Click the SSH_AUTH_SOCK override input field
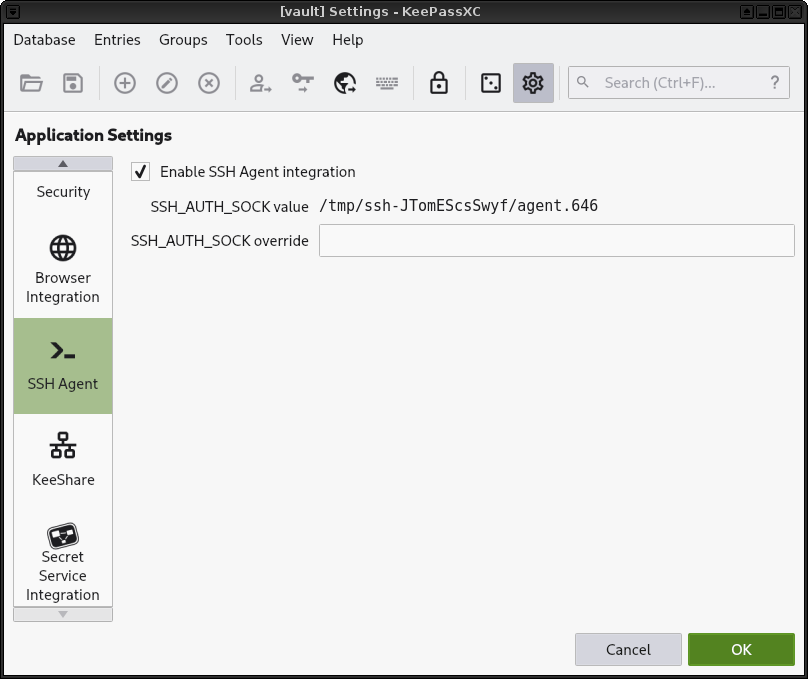This screenshot has height=679, width=808. pyautogui.click(x=557, y=240)
